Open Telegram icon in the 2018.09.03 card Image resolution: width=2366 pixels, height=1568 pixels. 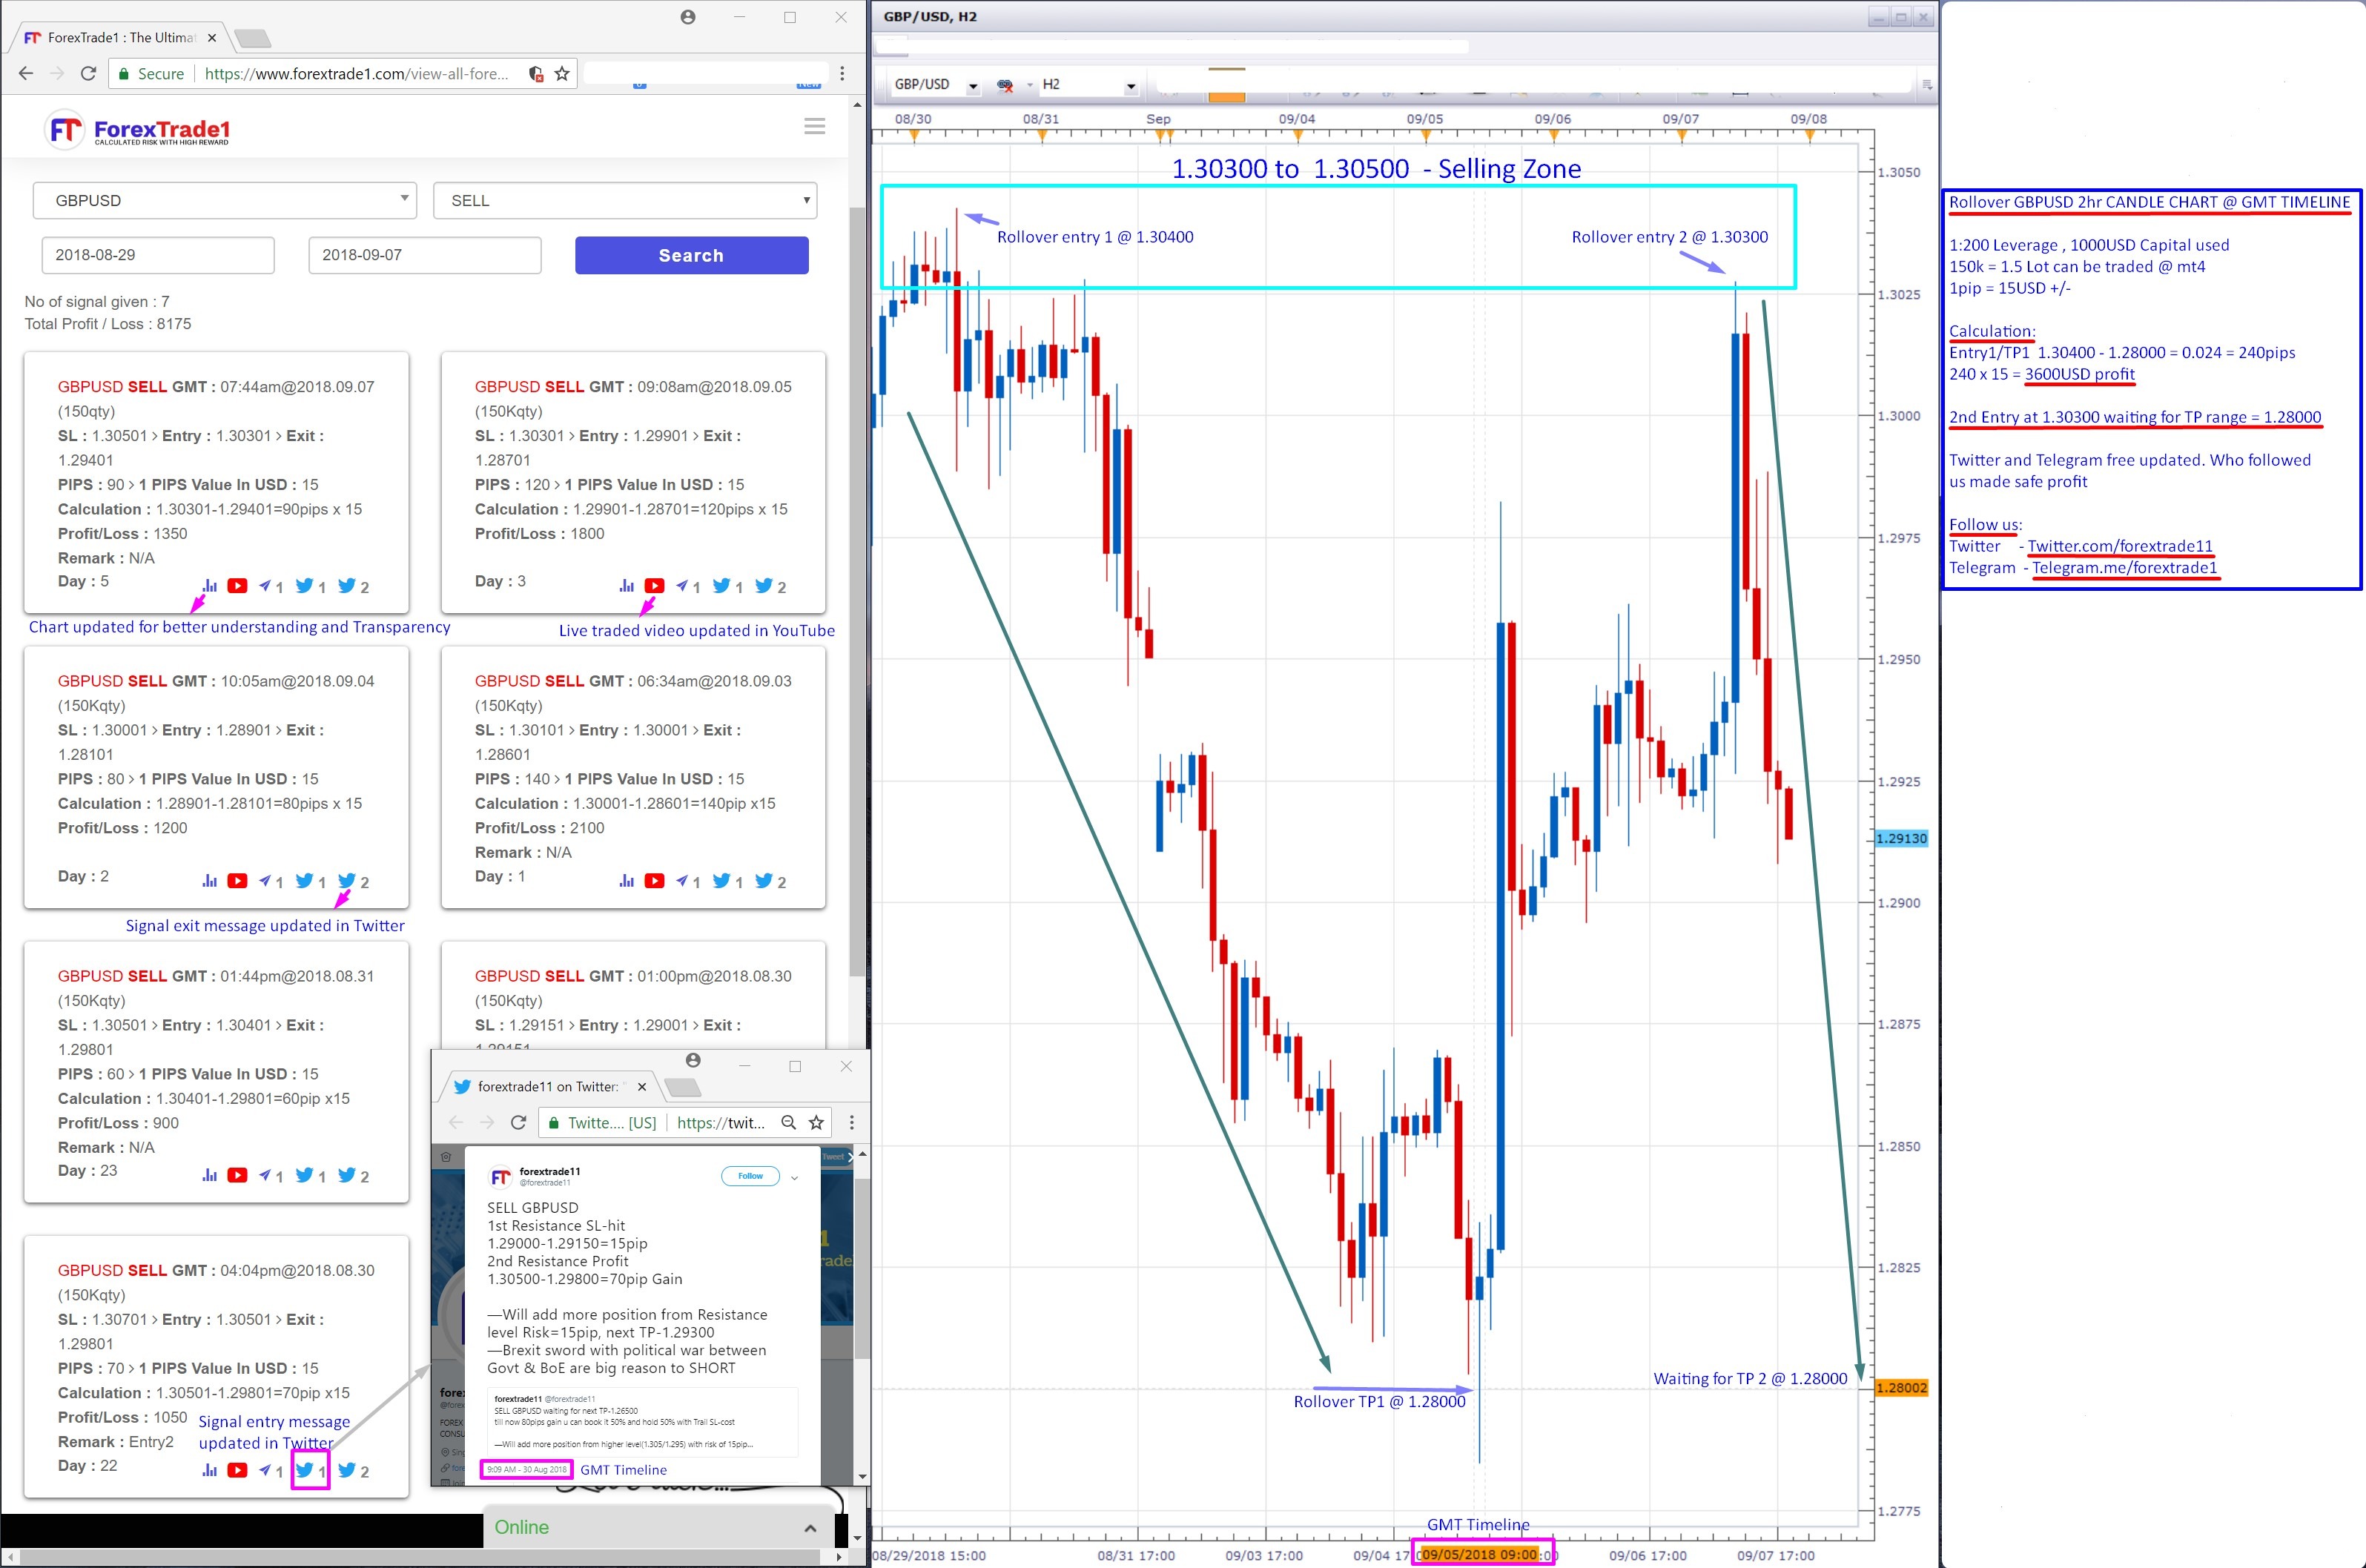(x=682, y=881)
